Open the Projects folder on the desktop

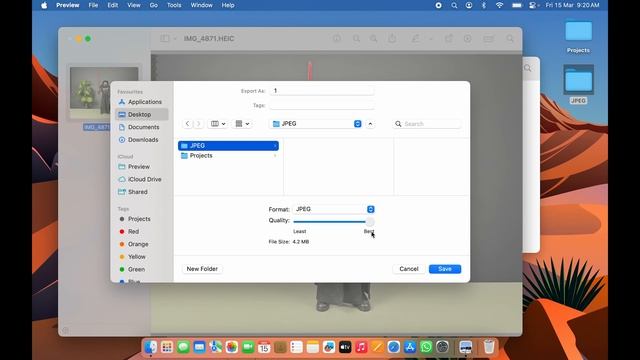(578, 37)
